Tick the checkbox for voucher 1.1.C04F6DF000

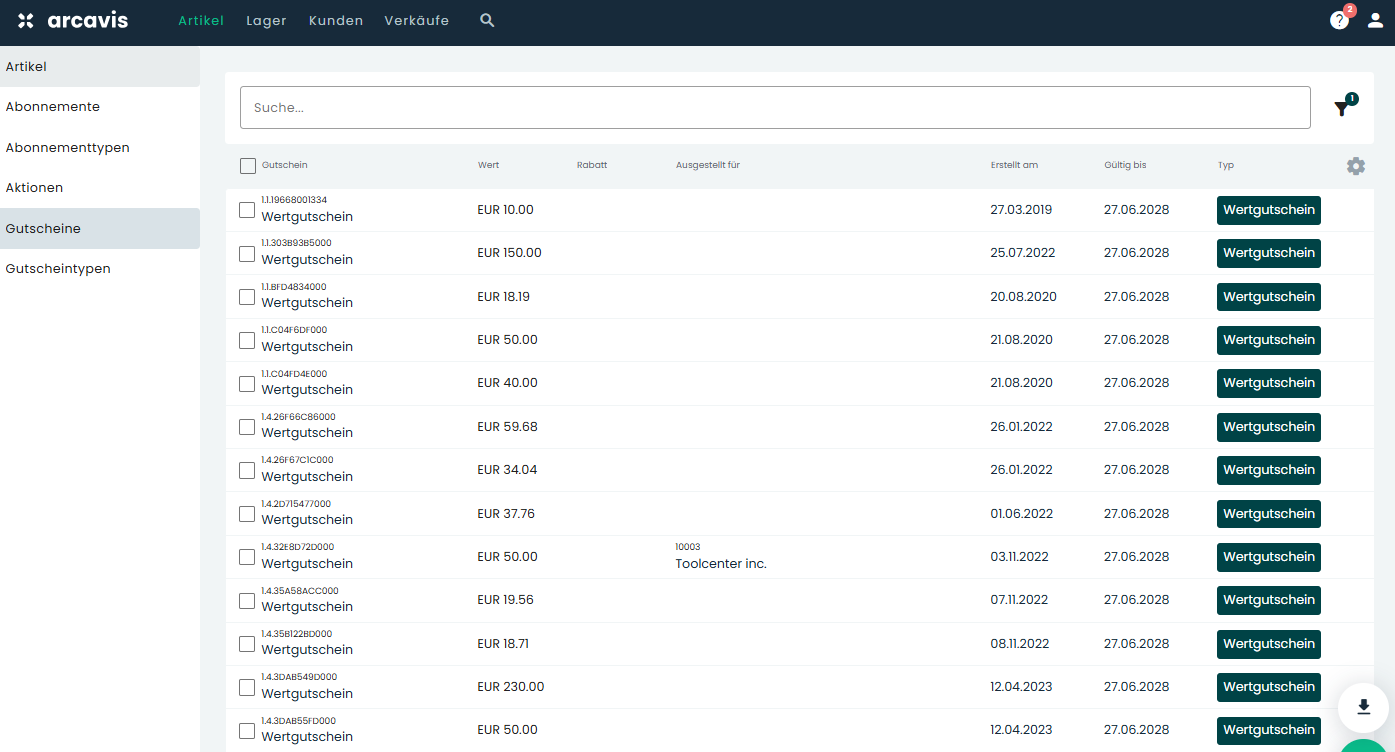(x=247, y=341)
